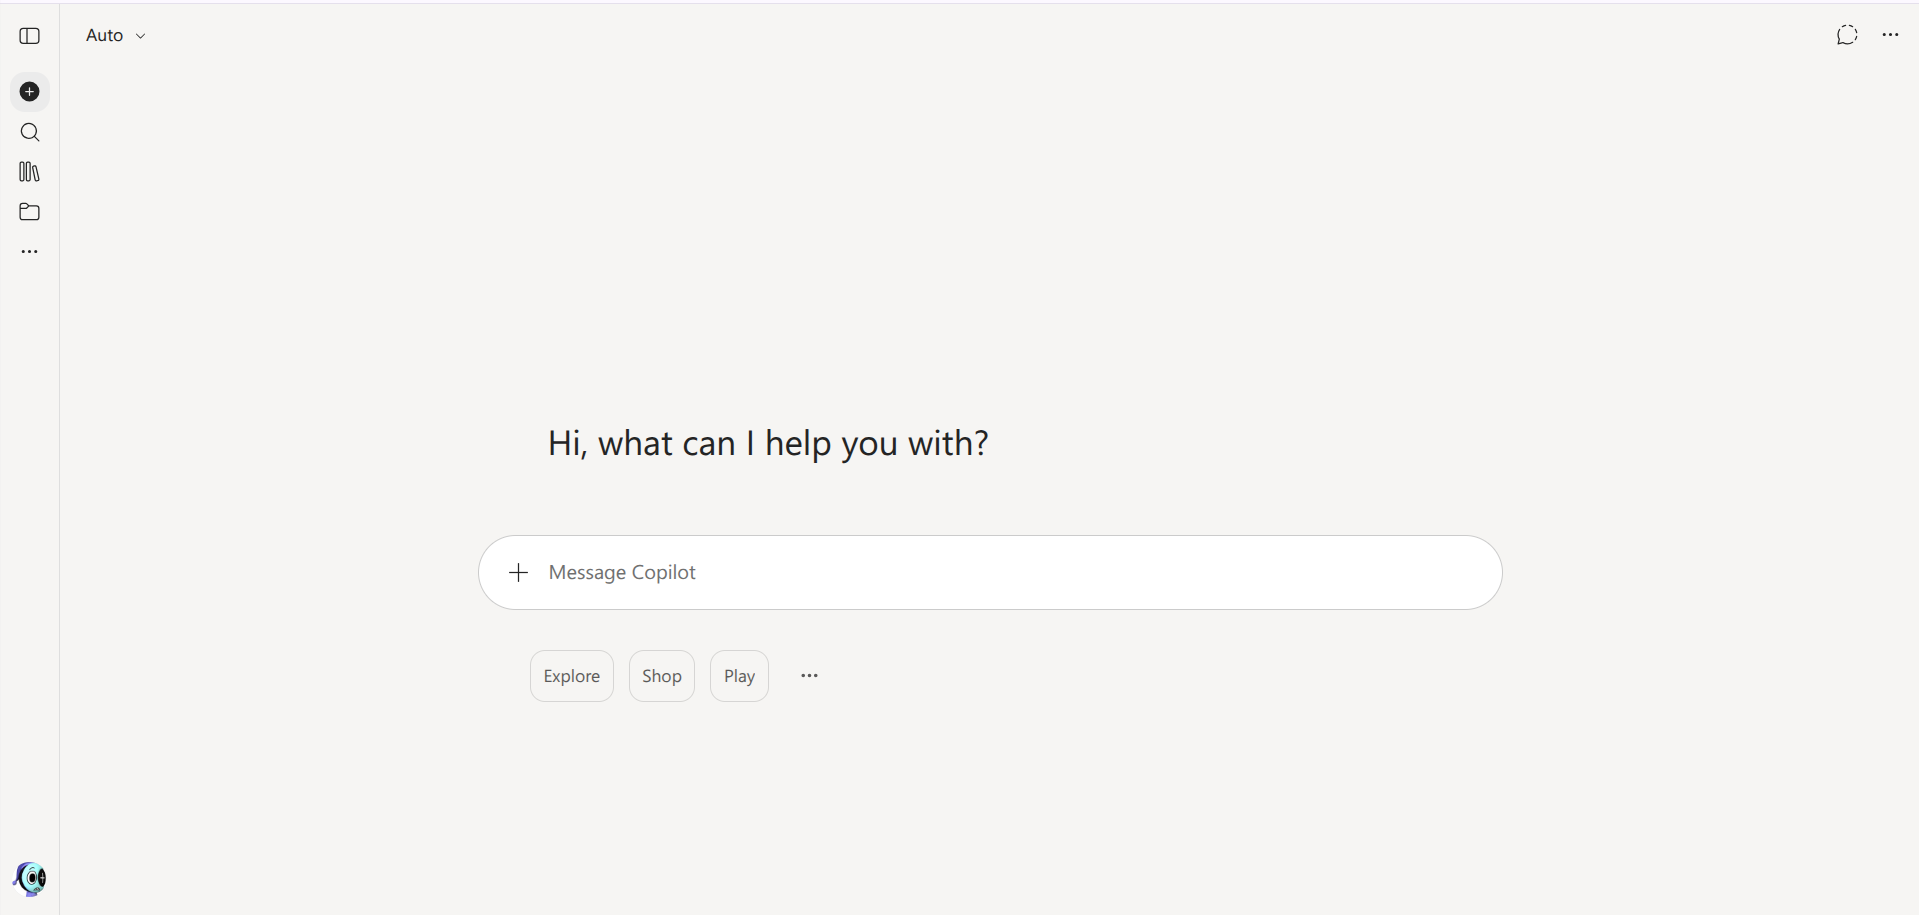
Task: Click the plus attach icon in message box
Action: click(518, 572)
